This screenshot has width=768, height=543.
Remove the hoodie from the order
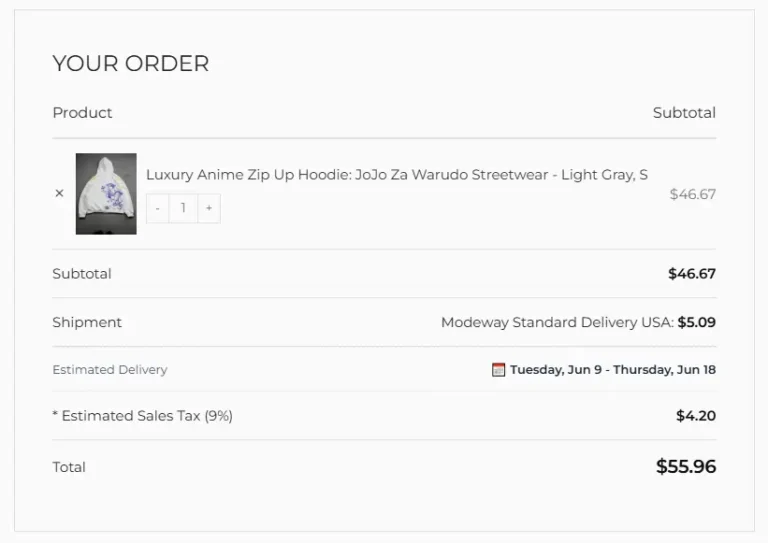coord(59,193)
